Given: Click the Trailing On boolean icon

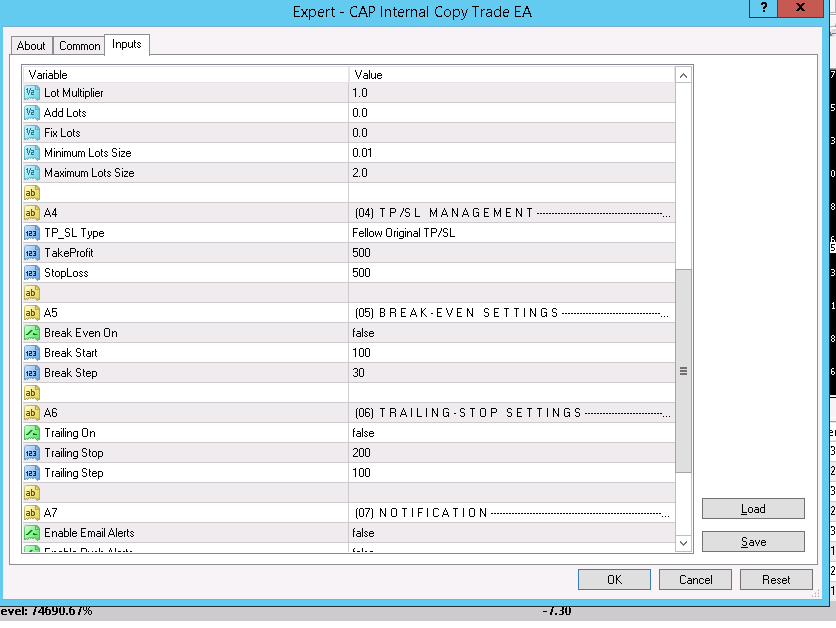Looking at the screenshot, I should click(31, 433).
